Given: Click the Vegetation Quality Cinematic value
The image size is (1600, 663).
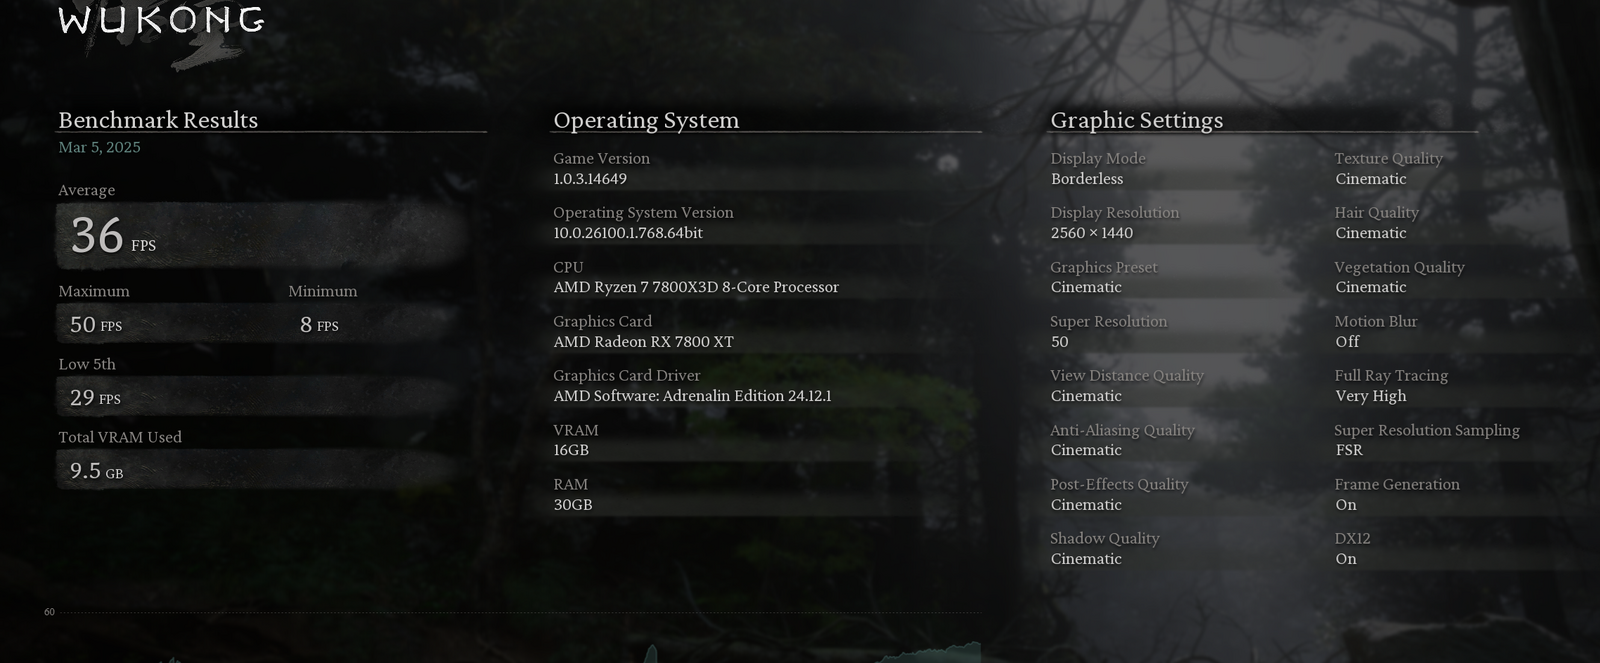Looking at the screenshot, I should [x=1371, y=287].
